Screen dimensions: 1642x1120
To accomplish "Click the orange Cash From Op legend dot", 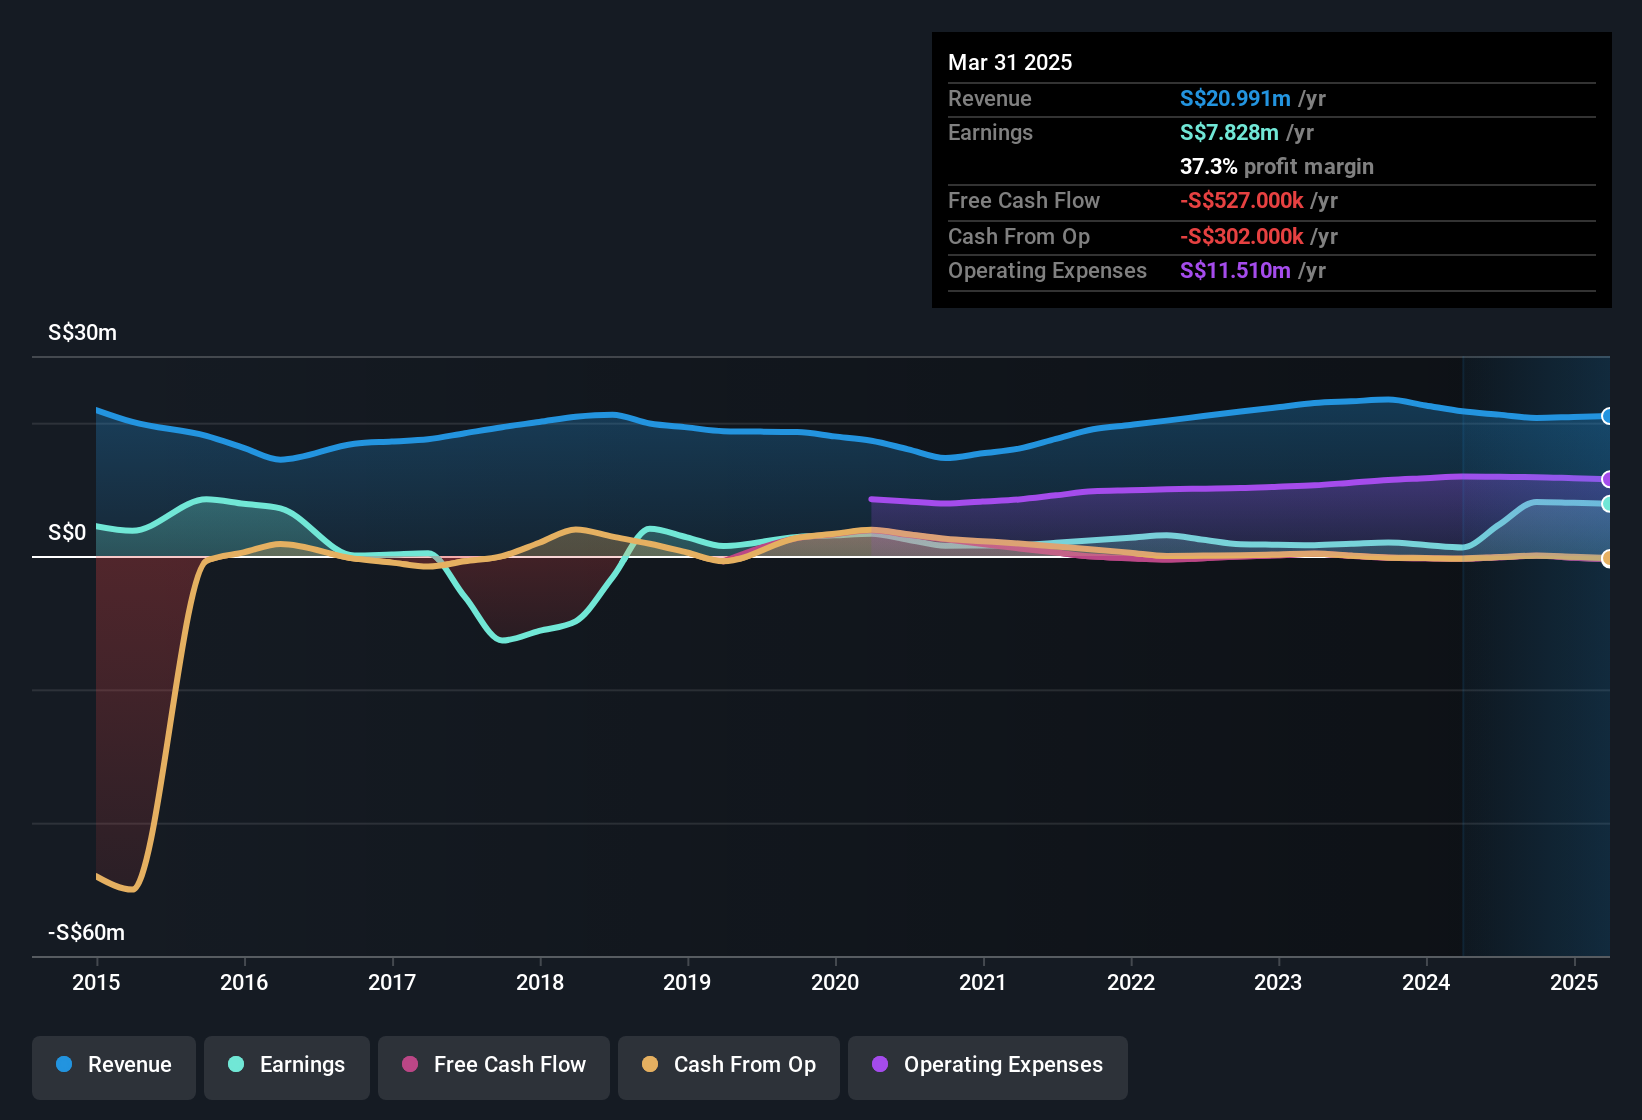I will pyautogui.click(x=650, y=1065).
